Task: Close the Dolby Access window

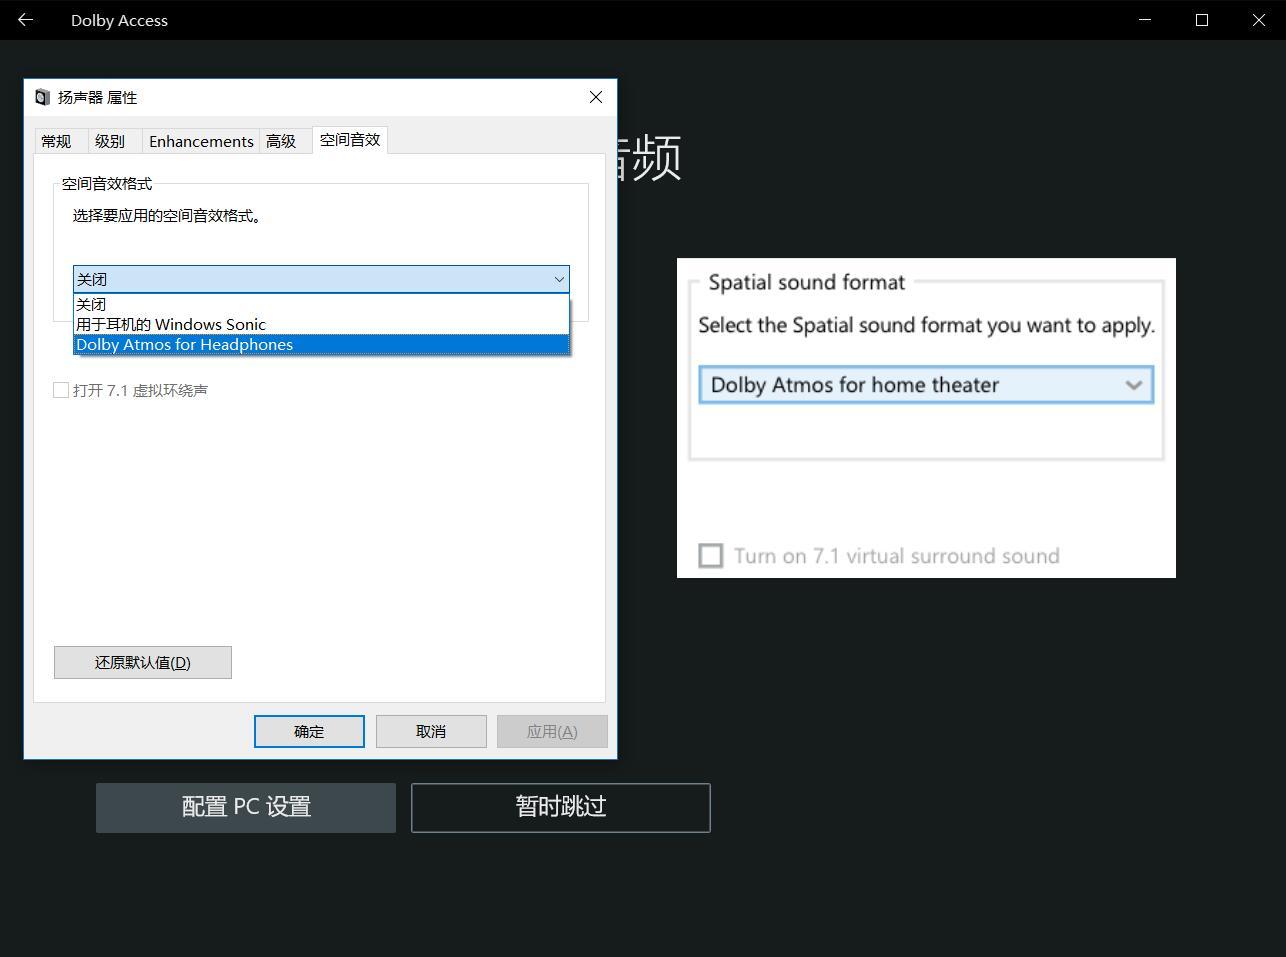Action: tap(1259, 20)
